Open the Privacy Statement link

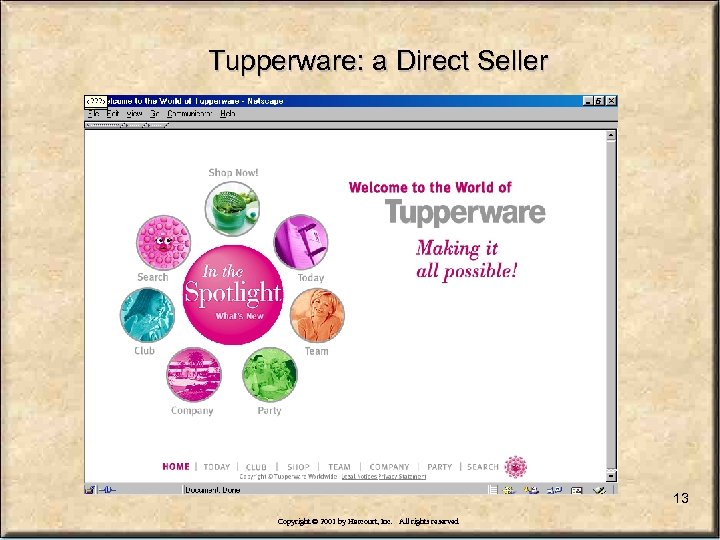point(402,477)
